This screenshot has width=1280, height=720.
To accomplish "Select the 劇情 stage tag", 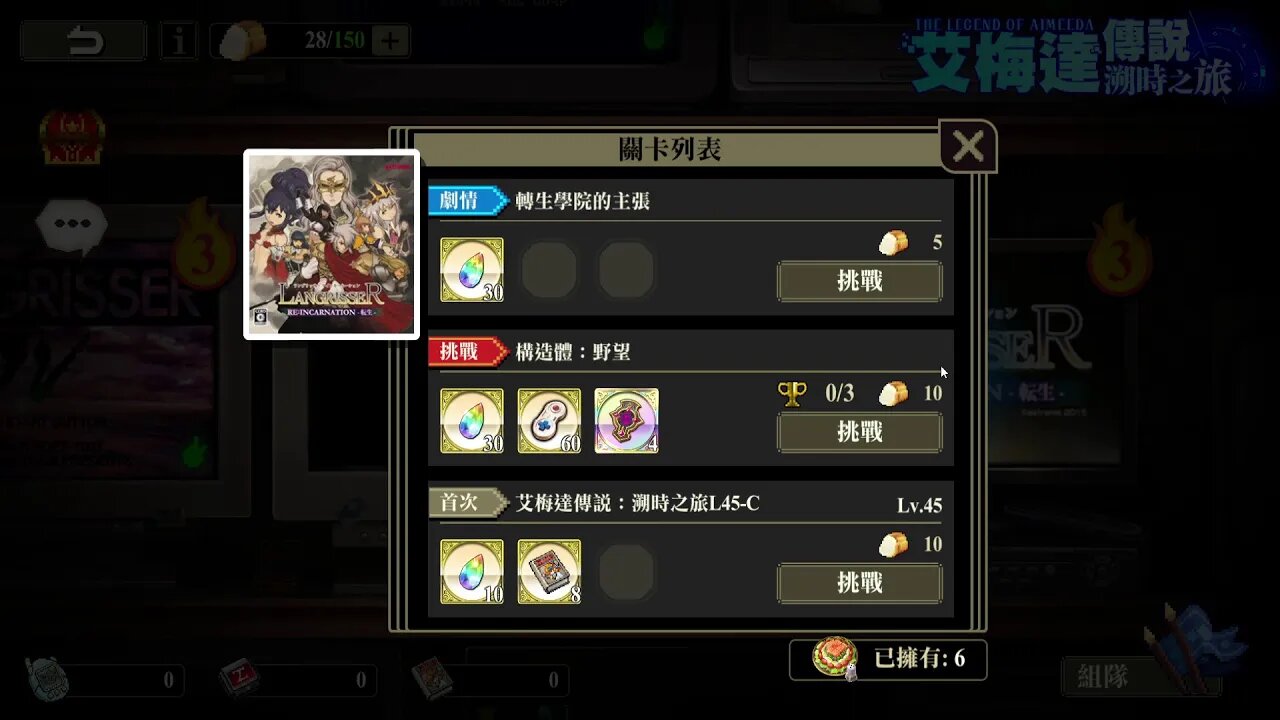I will pyautogui.click(x=467, y=200).
